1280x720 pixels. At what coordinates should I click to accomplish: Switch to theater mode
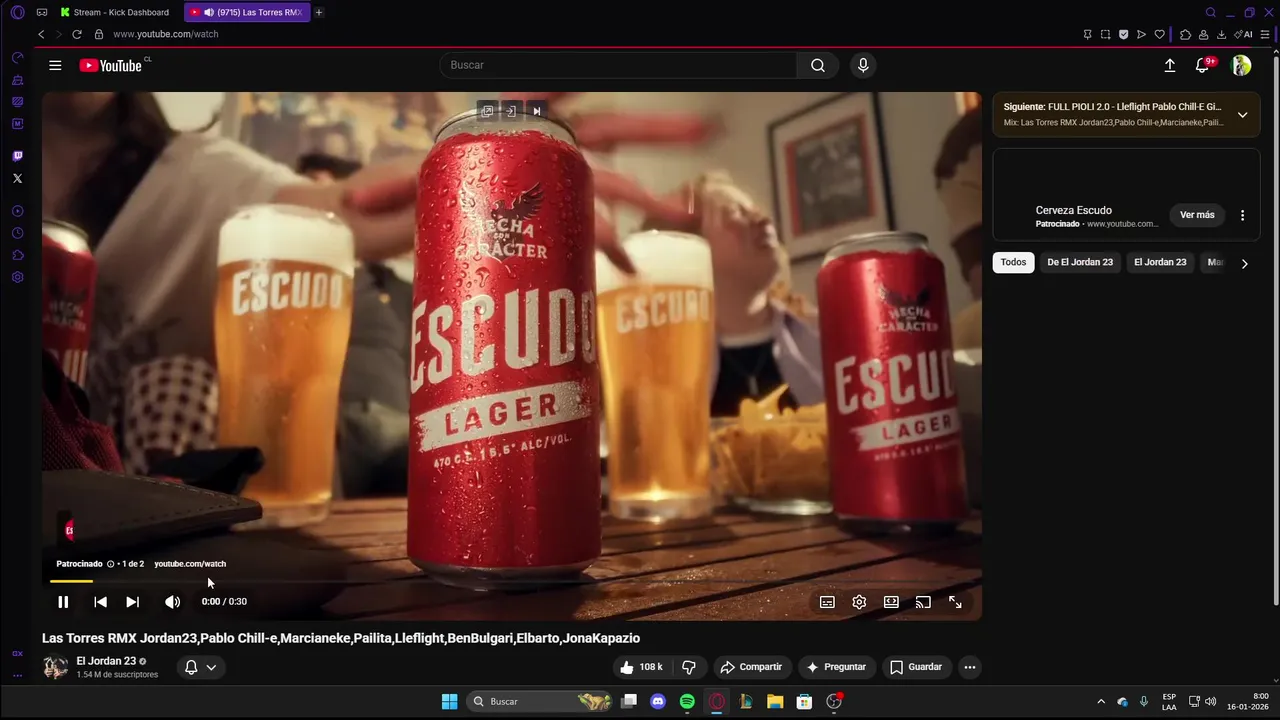(x=891, y=602)
